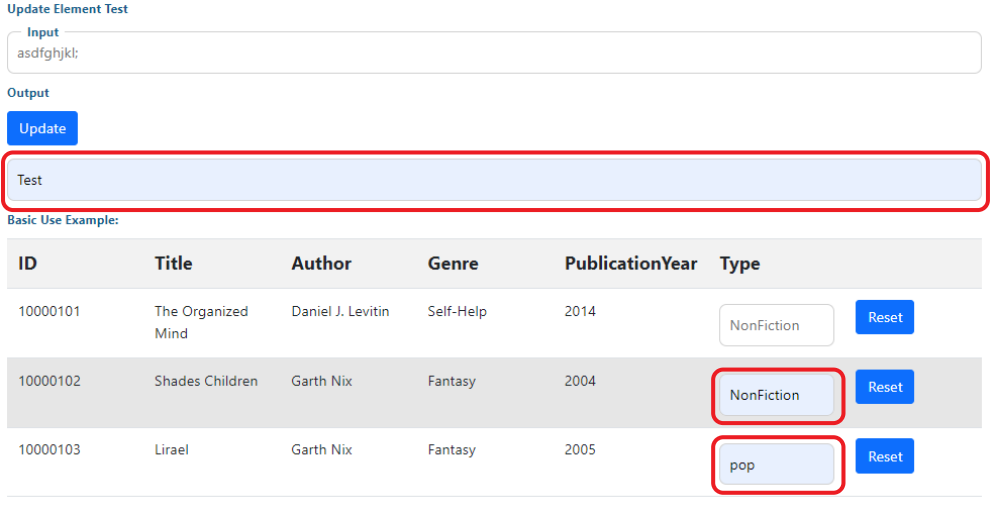Select the Author column header
The image size is (995, 516).
321,263
